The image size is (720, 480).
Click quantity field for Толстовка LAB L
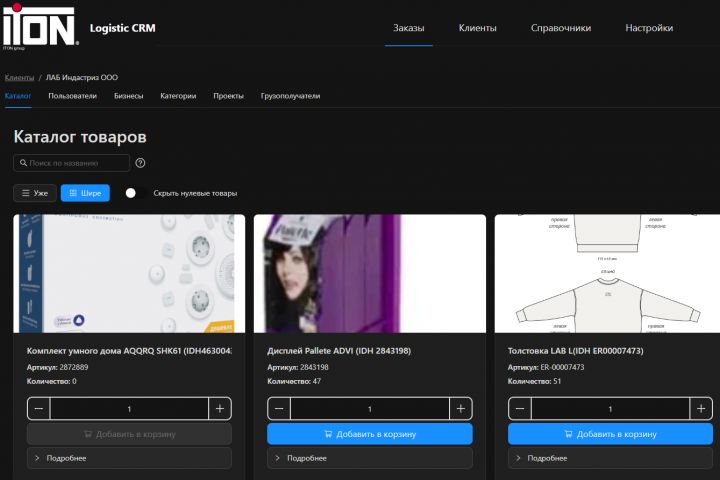pos(610,408)
